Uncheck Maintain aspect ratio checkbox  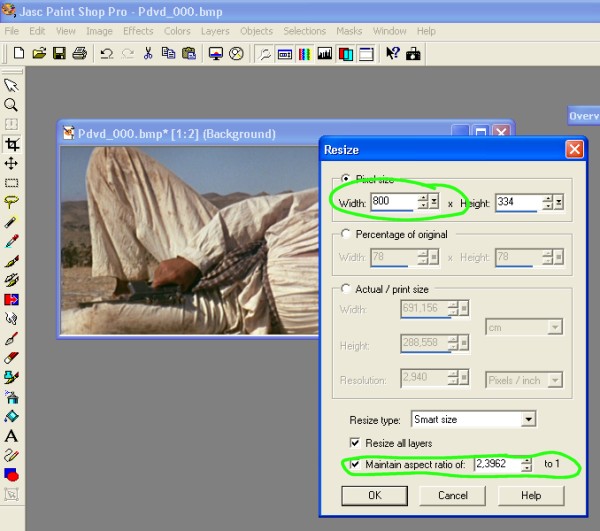[356, 465]
